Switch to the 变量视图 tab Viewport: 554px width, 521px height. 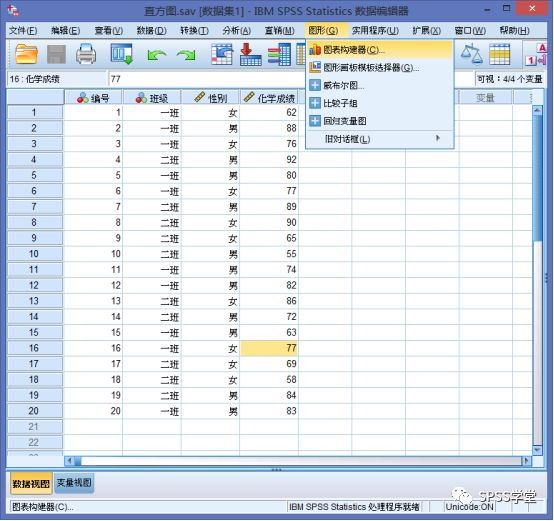(74, 482)
